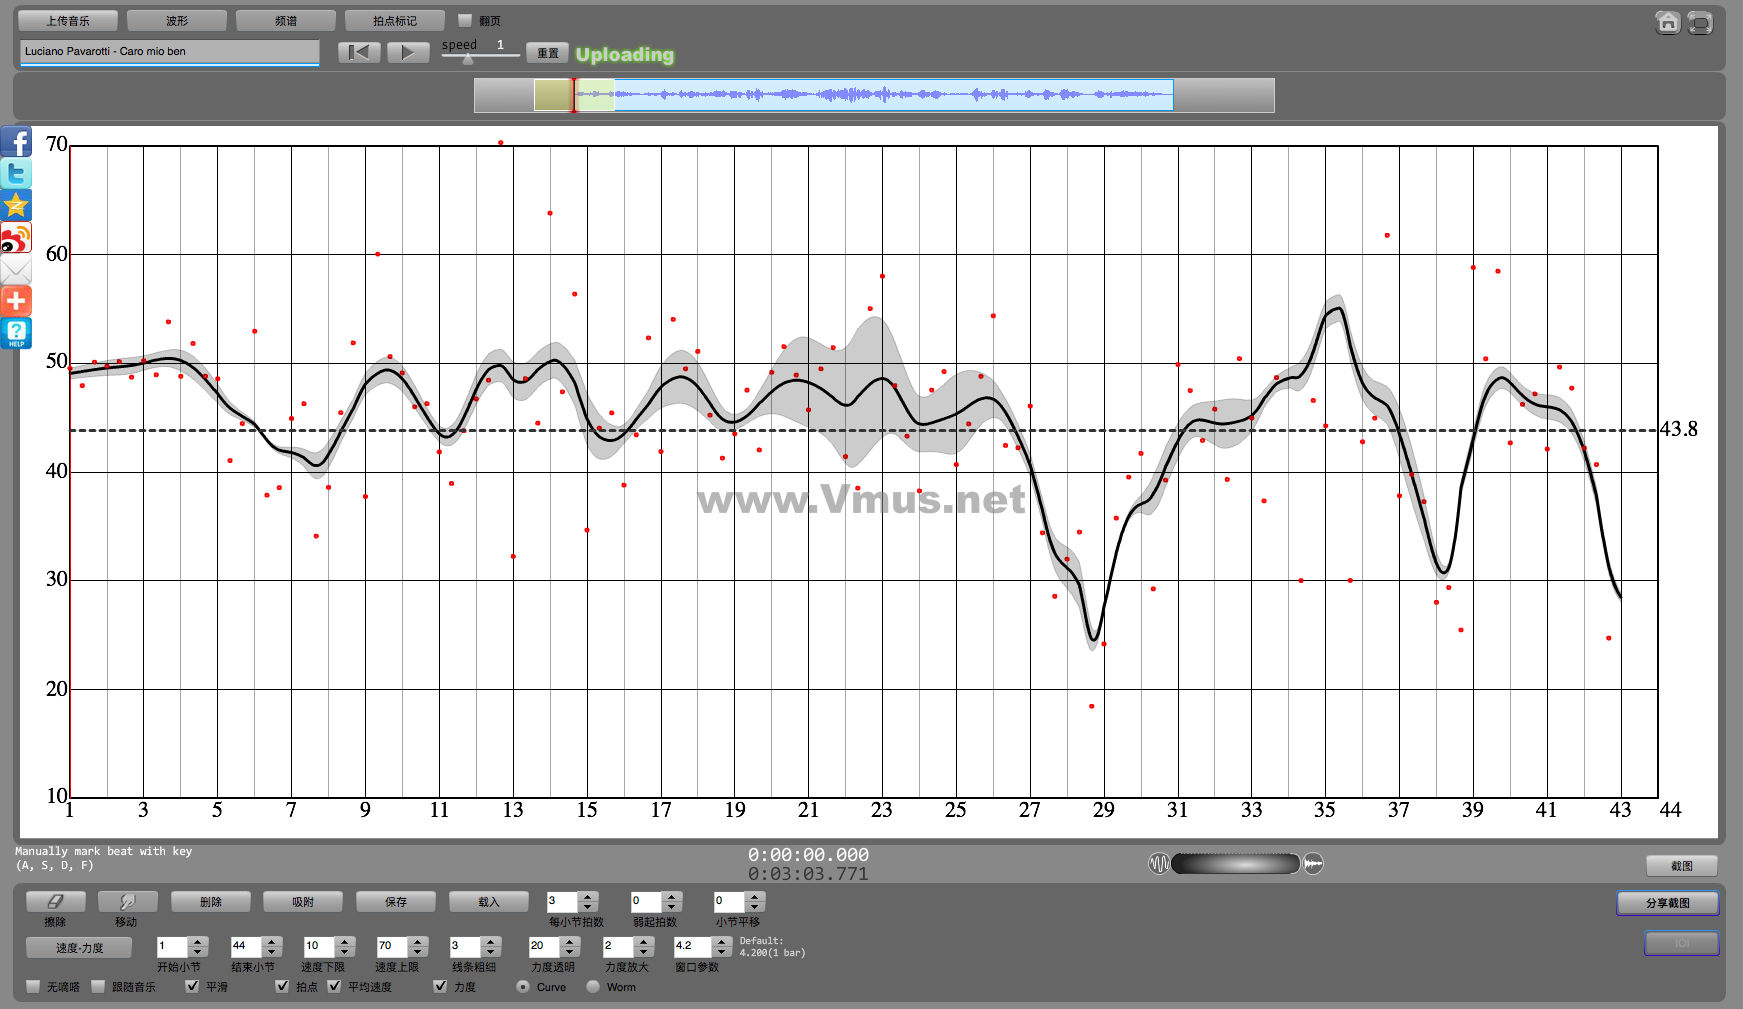Click the Twitter share icon

[16, 174]
